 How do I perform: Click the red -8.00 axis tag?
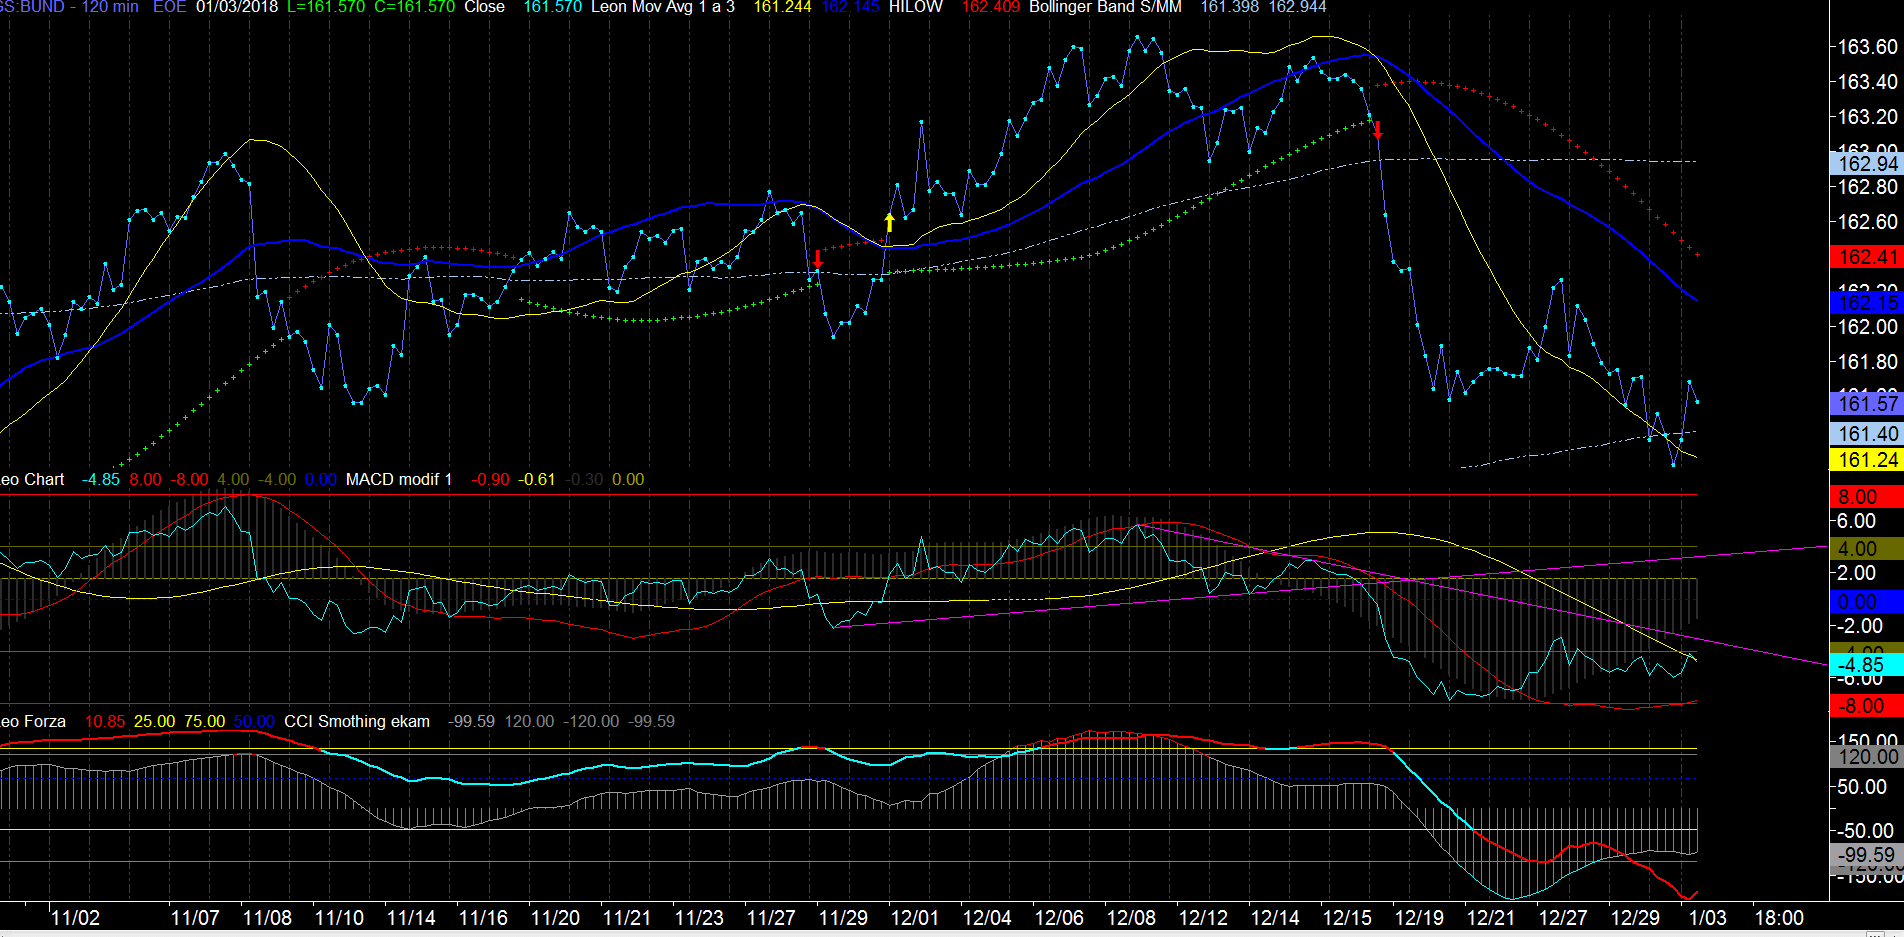[x=1867, y=706]
